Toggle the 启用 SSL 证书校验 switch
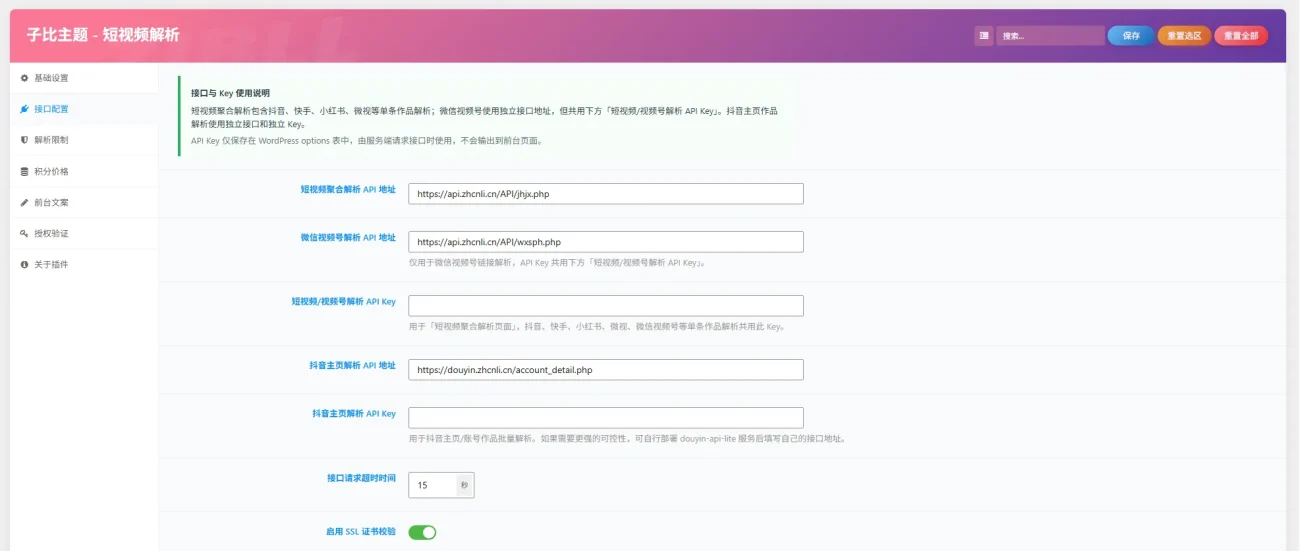Viewport: 1300px width, 551px height. point(423,532)
